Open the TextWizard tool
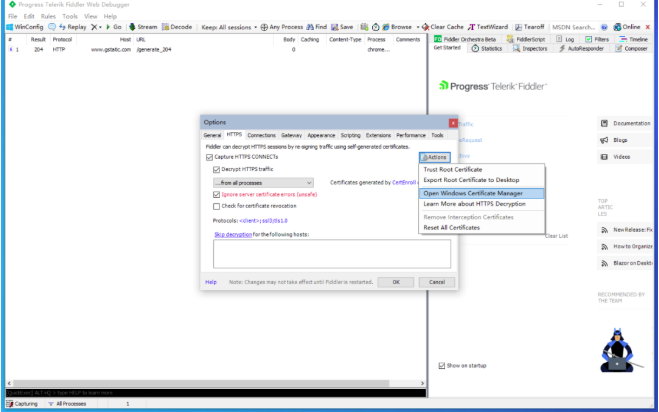This screenshot has height=412, width=659. pyautogui.click(x=488, y=27)
